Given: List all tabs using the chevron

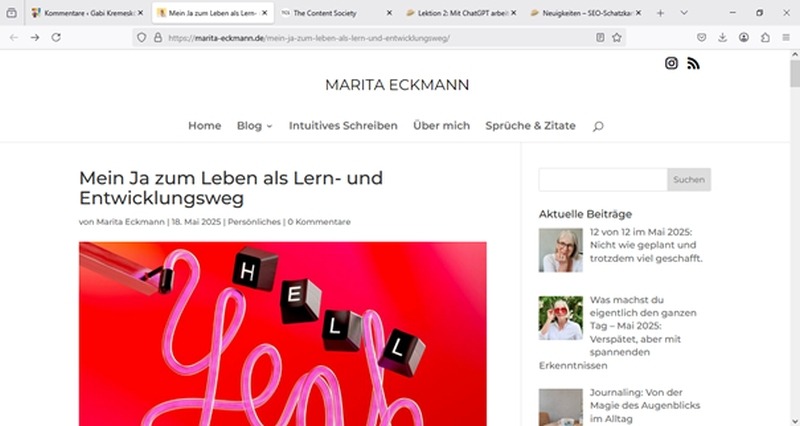Looking at the screenshot, I should click(684, 13).
